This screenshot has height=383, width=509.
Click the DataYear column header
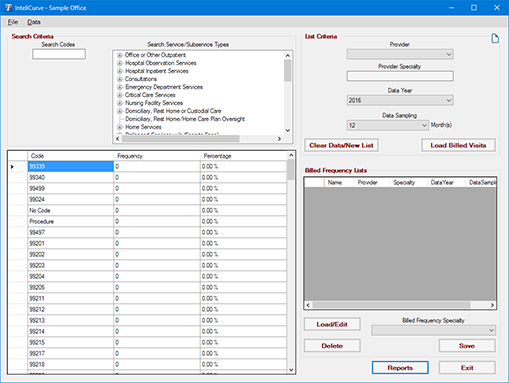tap(446, 182)
